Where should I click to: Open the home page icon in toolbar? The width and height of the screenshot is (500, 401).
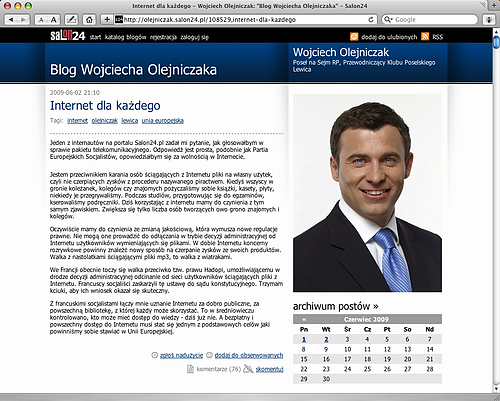click(89, 20)
